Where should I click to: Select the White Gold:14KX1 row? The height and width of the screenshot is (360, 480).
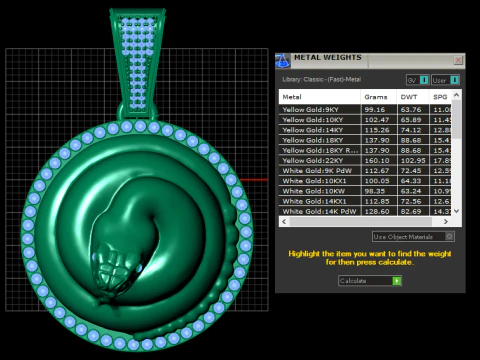365,201
